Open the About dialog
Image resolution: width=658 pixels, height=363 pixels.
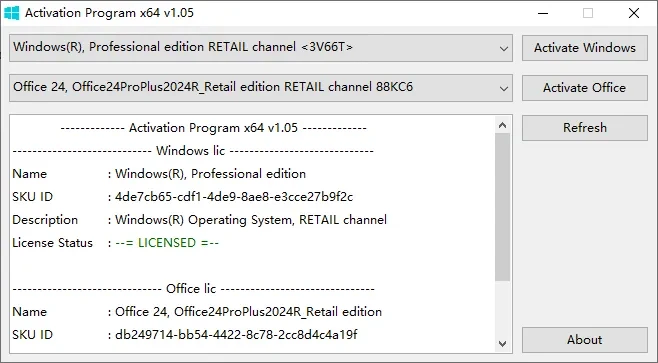(585, 339)
